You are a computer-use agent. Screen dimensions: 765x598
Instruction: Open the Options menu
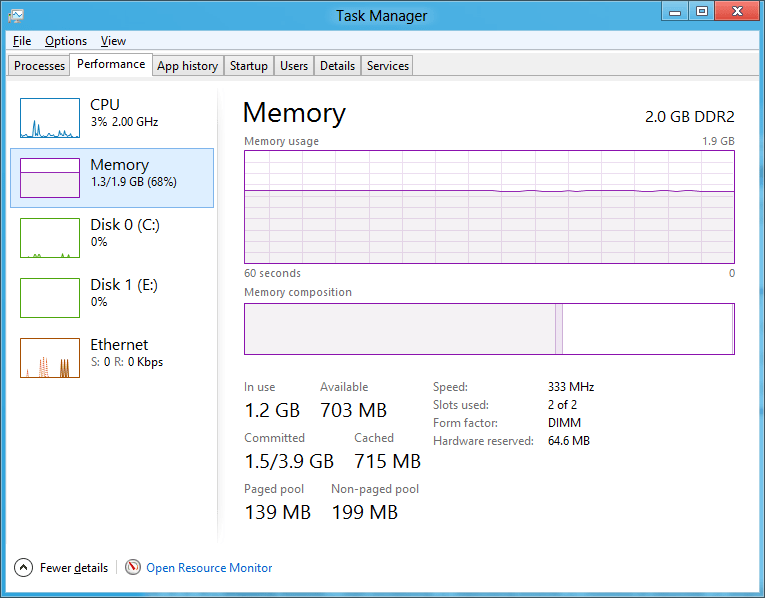[66, 41]
